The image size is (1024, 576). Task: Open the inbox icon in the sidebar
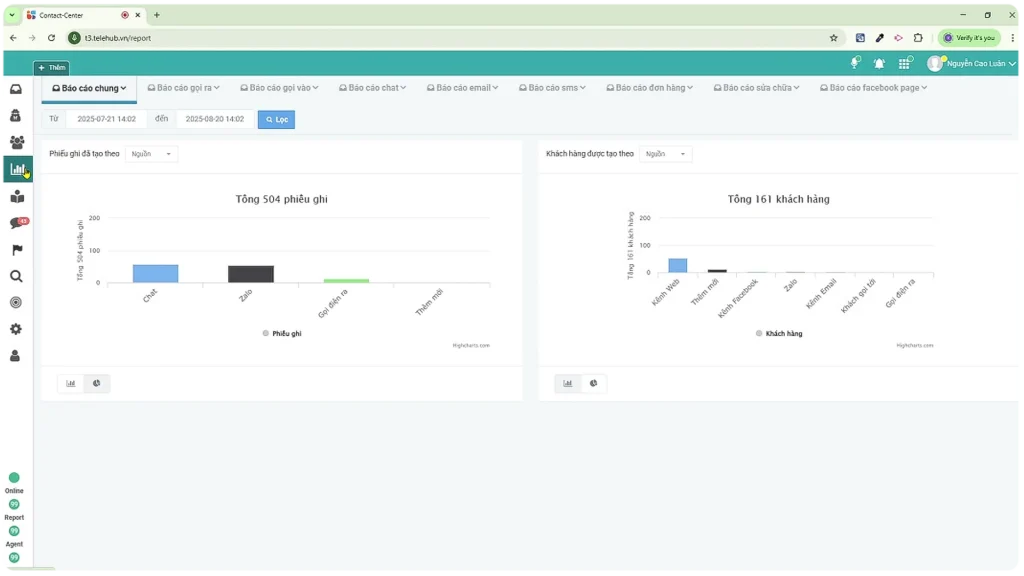click(x=16, y=89)
